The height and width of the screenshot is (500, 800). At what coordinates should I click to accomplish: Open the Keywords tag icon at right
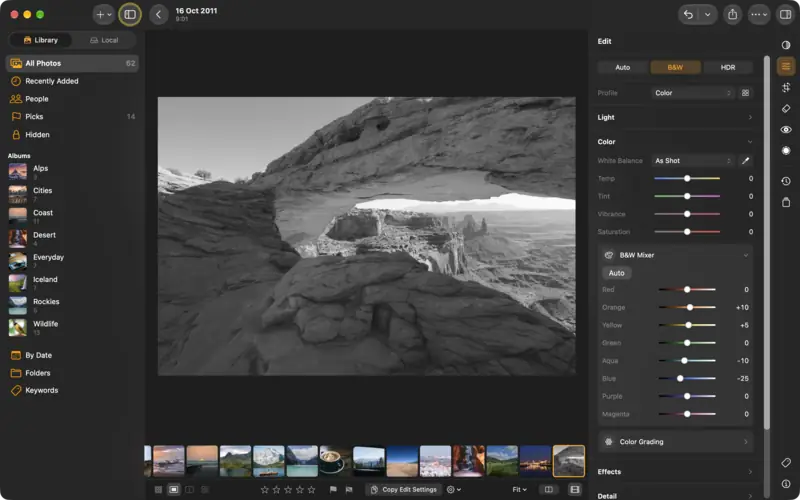click(786, 463)
